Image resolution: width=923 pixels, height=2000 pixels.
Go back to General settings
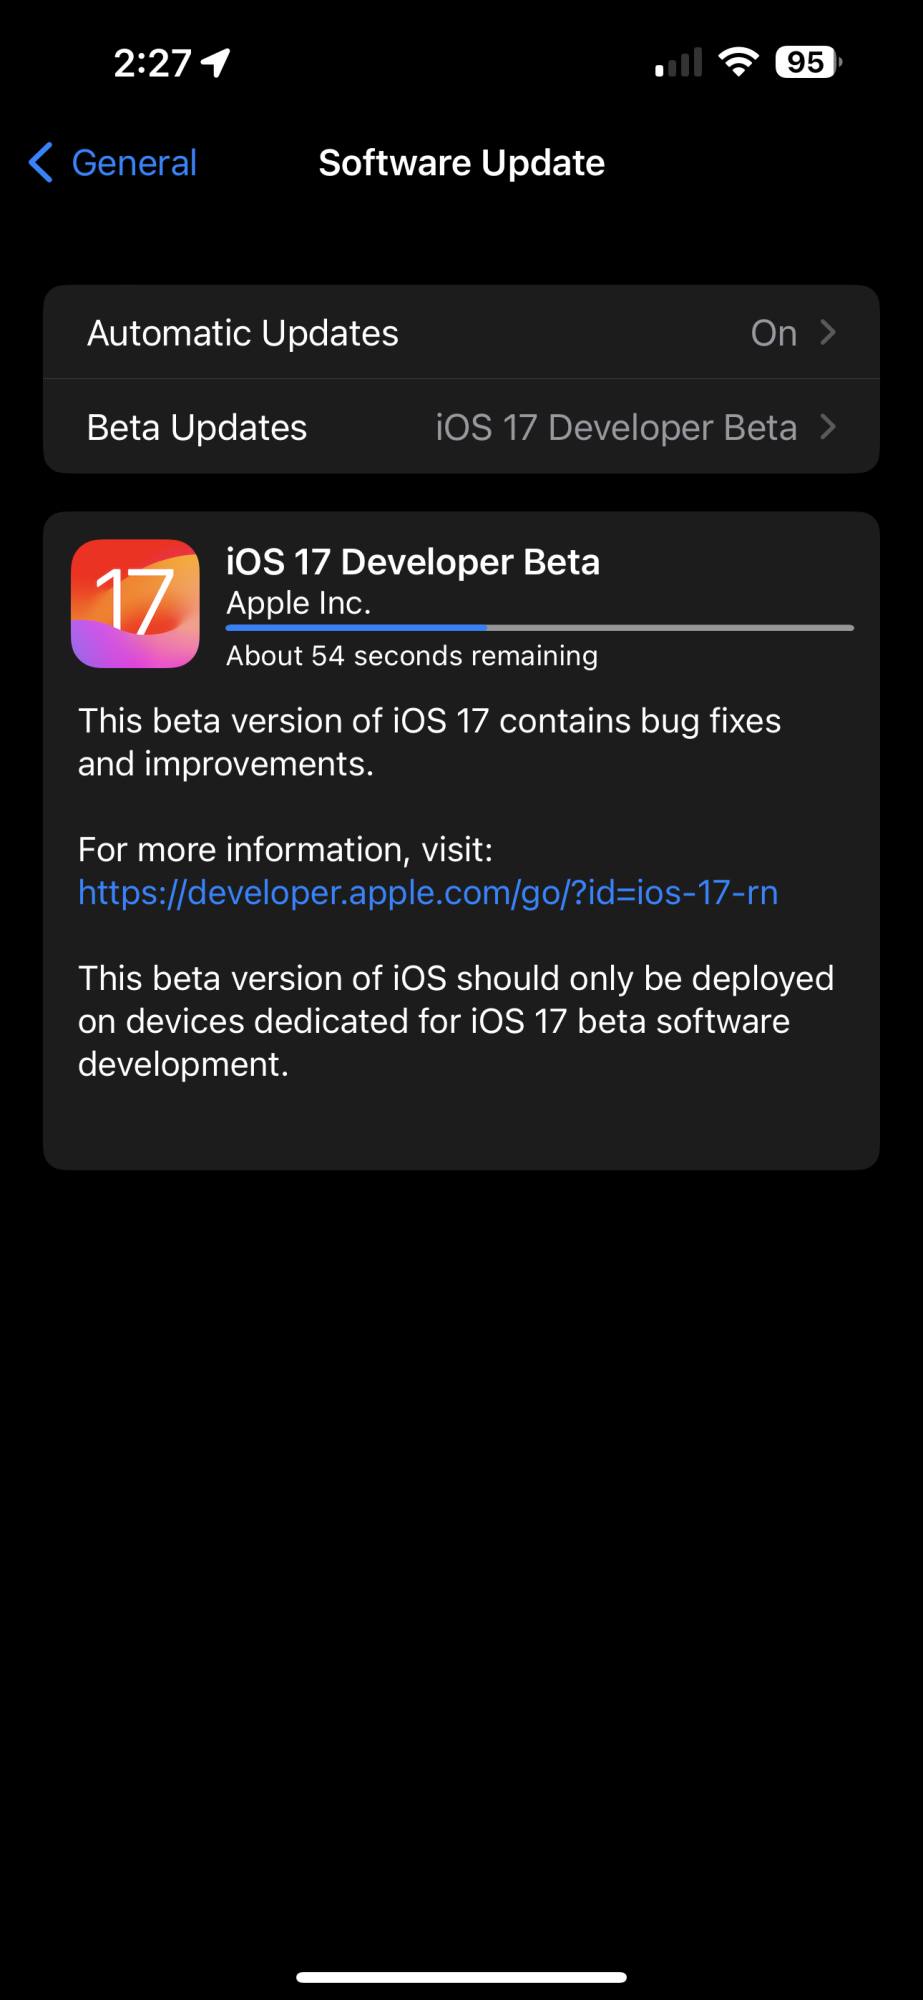click(x=113, y=162)
